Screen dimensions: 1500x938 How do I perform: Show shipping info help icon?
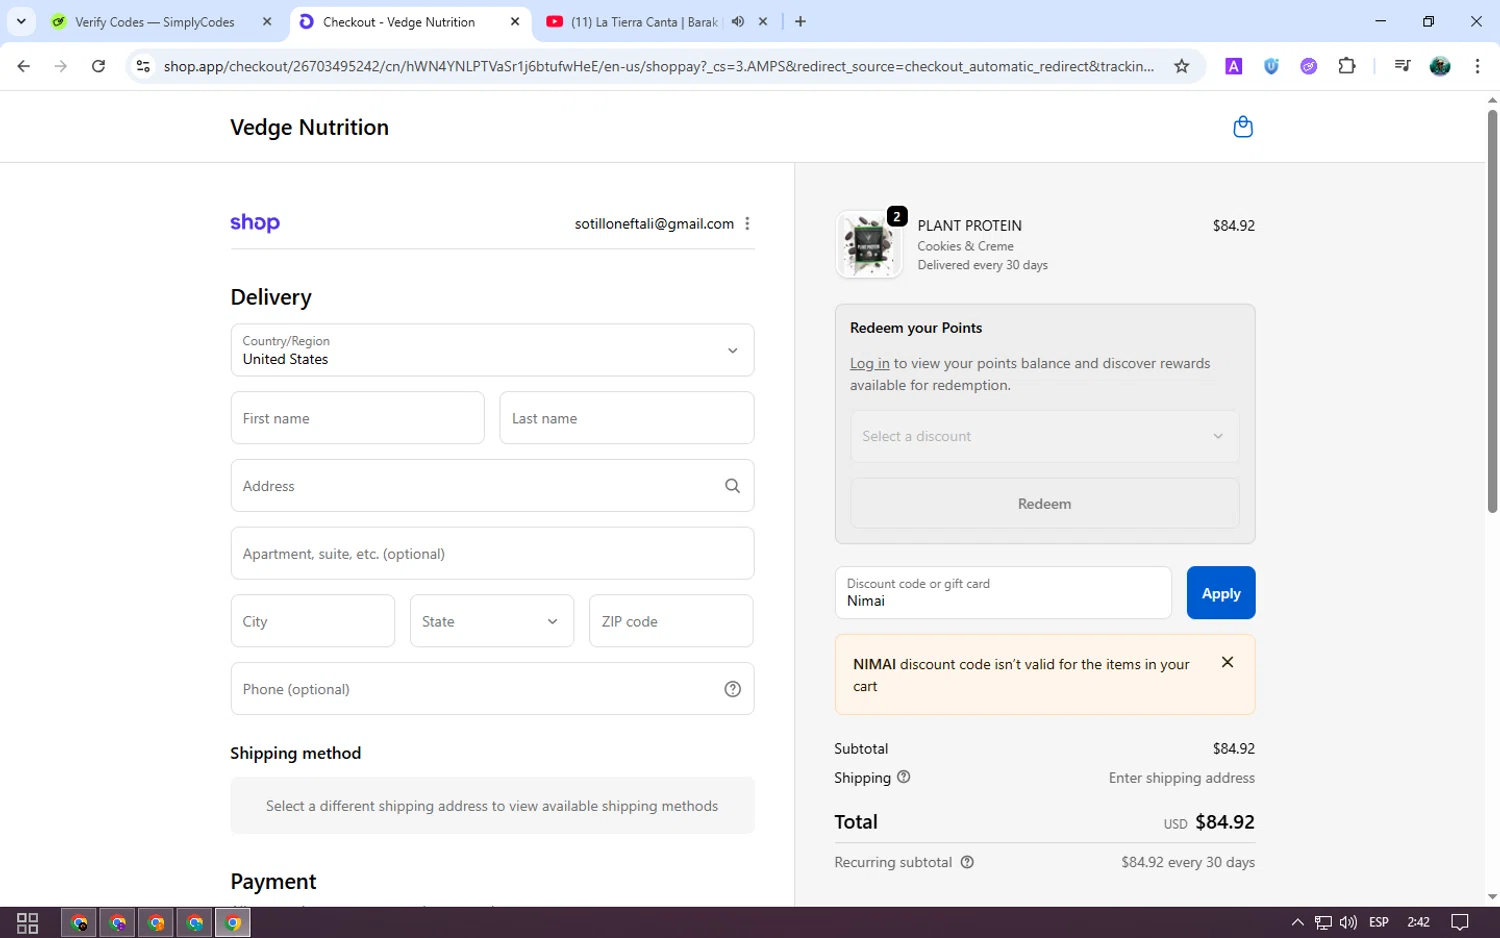click(x=903, y=777)
